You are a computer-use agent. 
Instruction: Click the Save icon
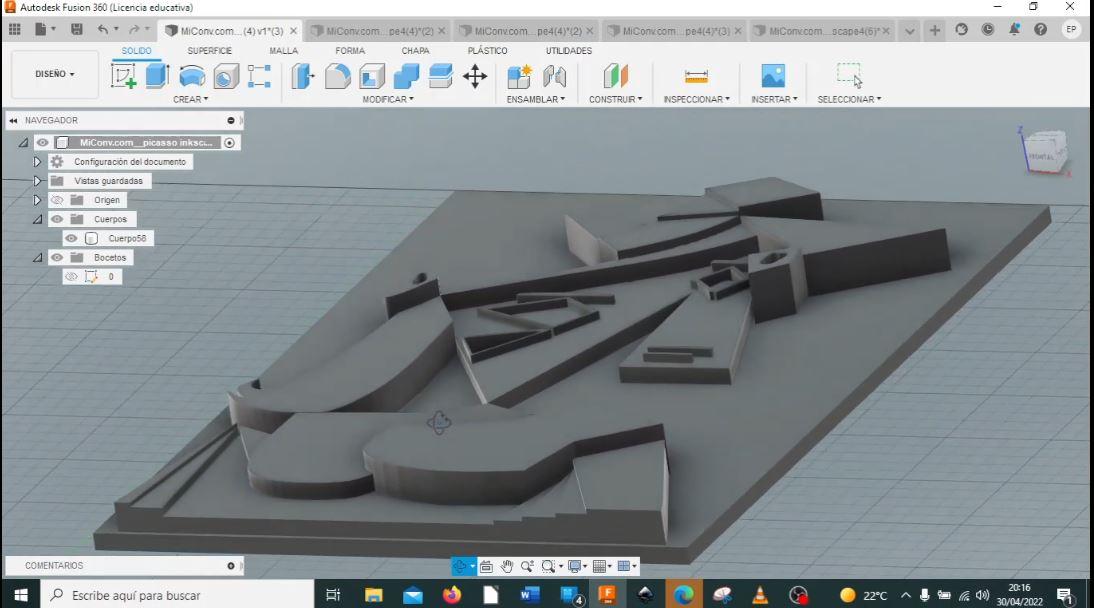coord(77,29)
